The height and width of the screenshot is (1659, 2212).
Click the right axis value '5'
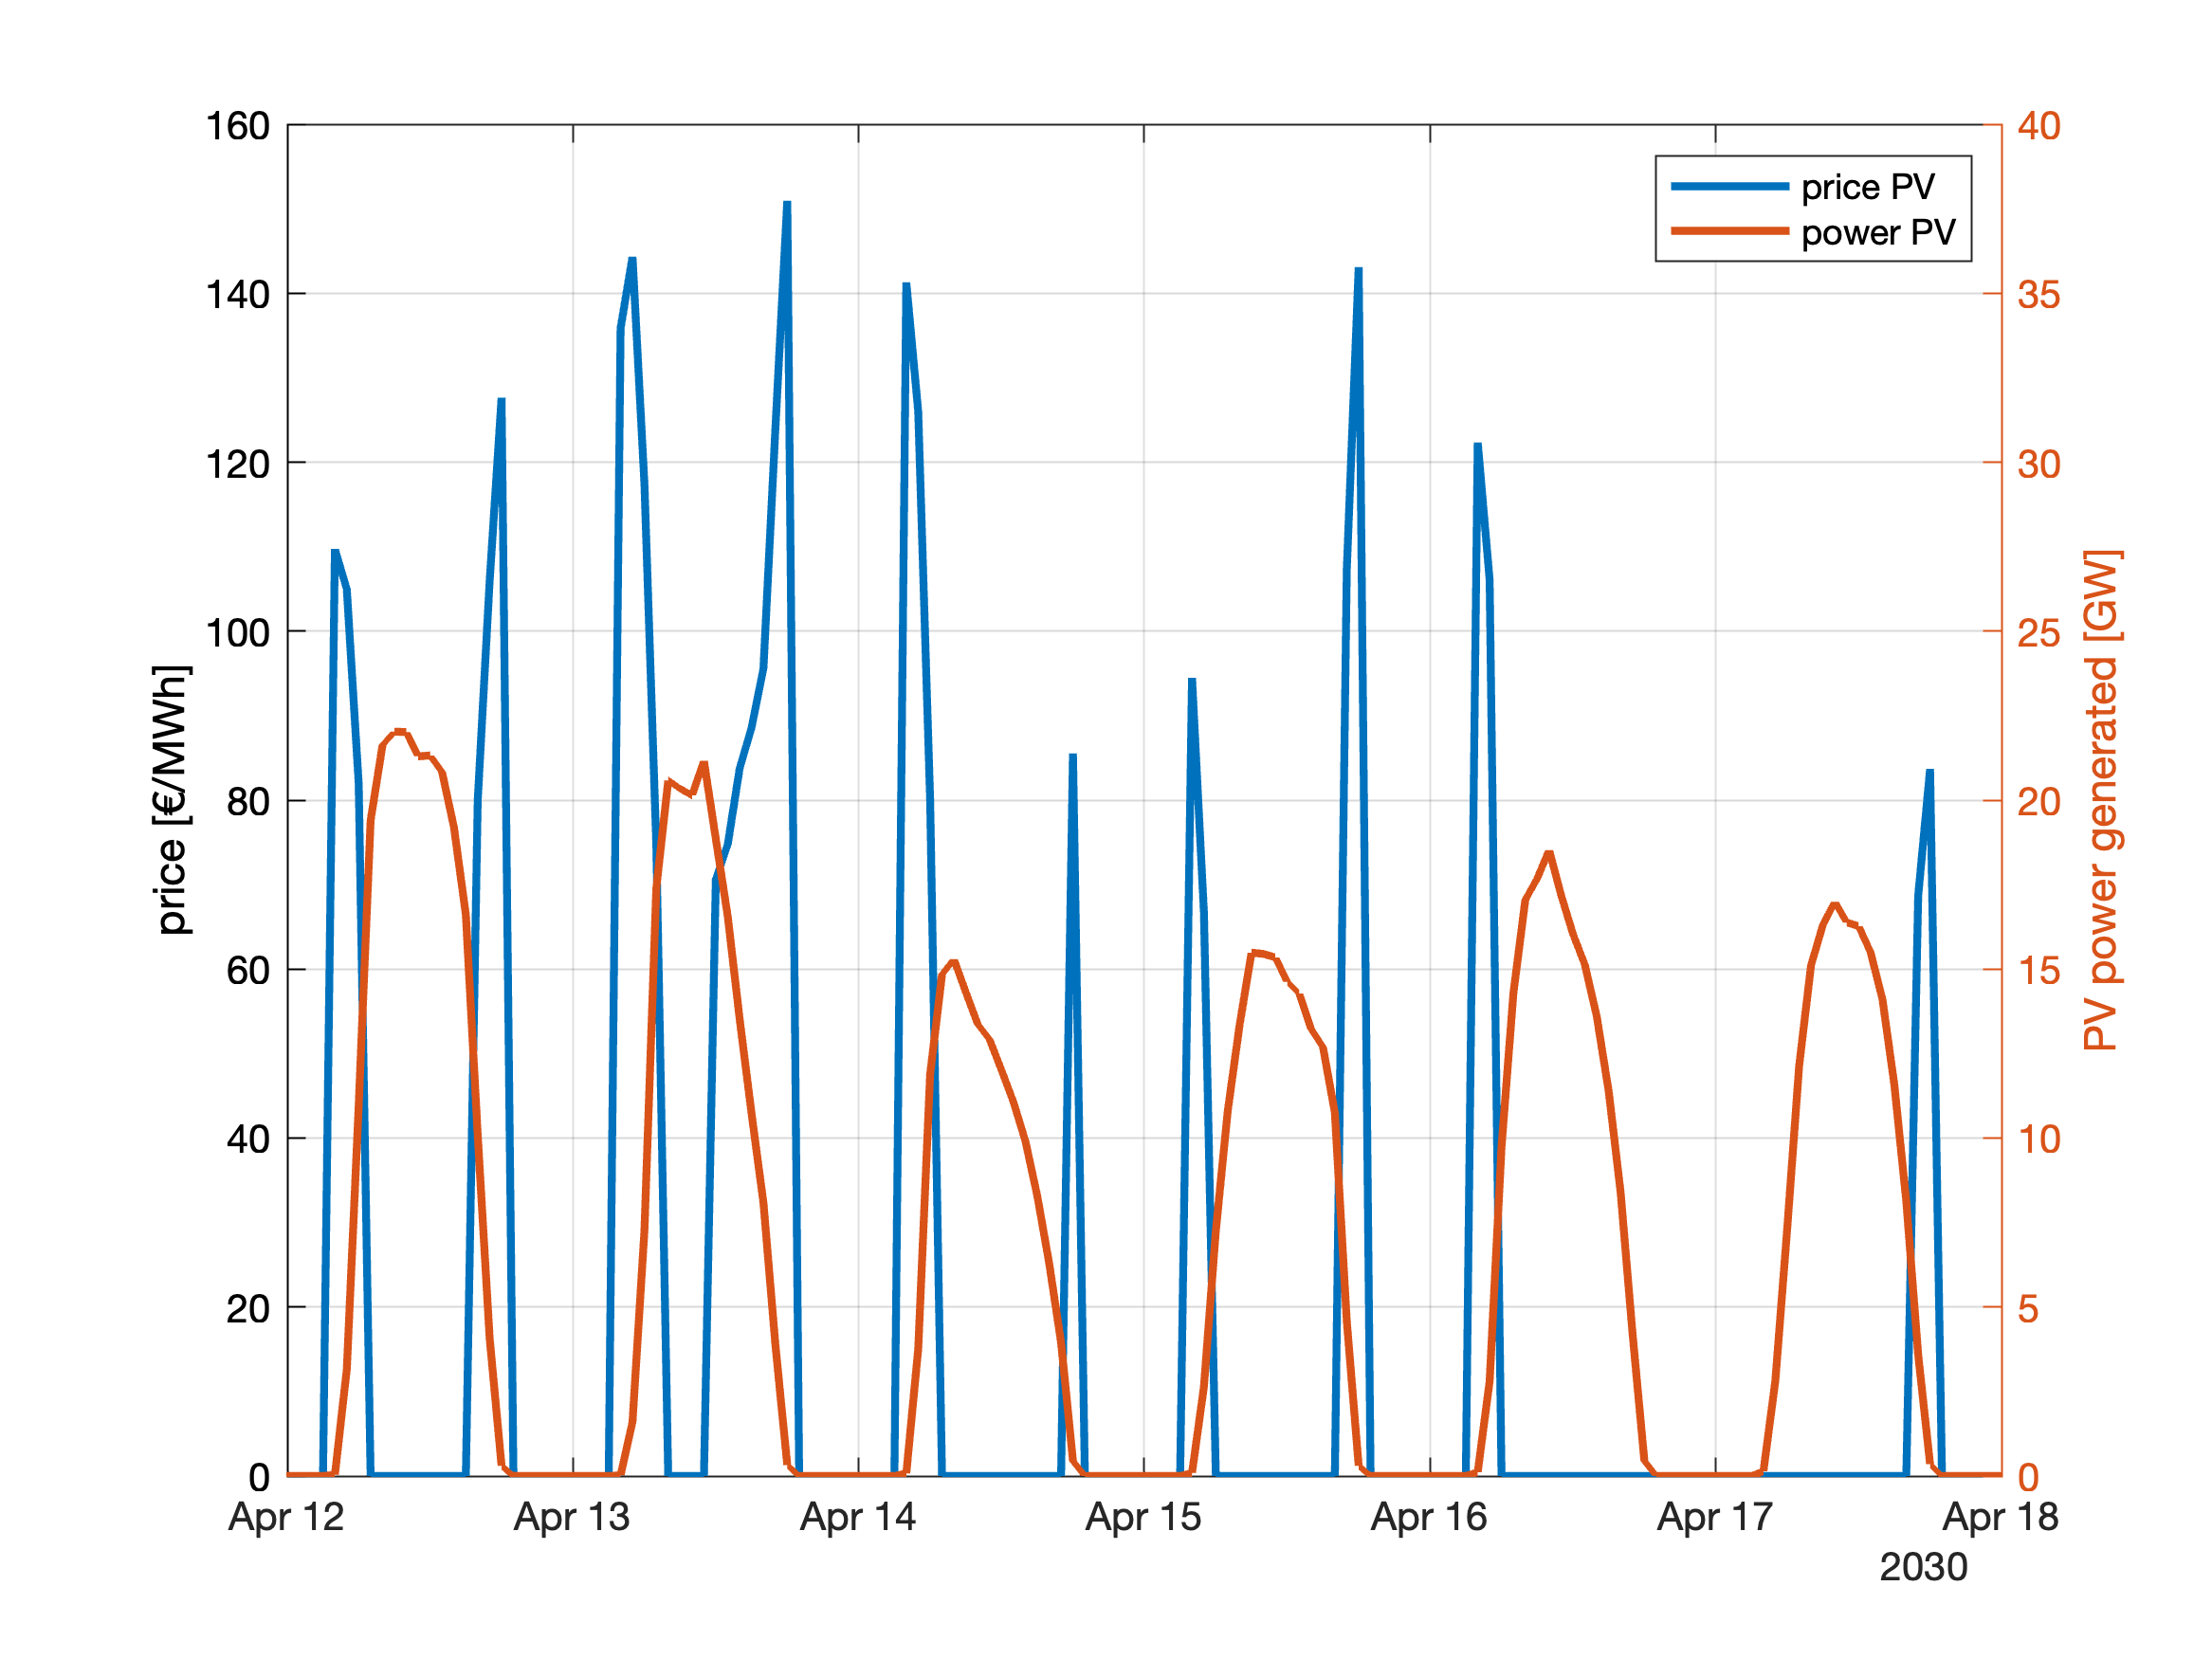coord(2028,1308)
